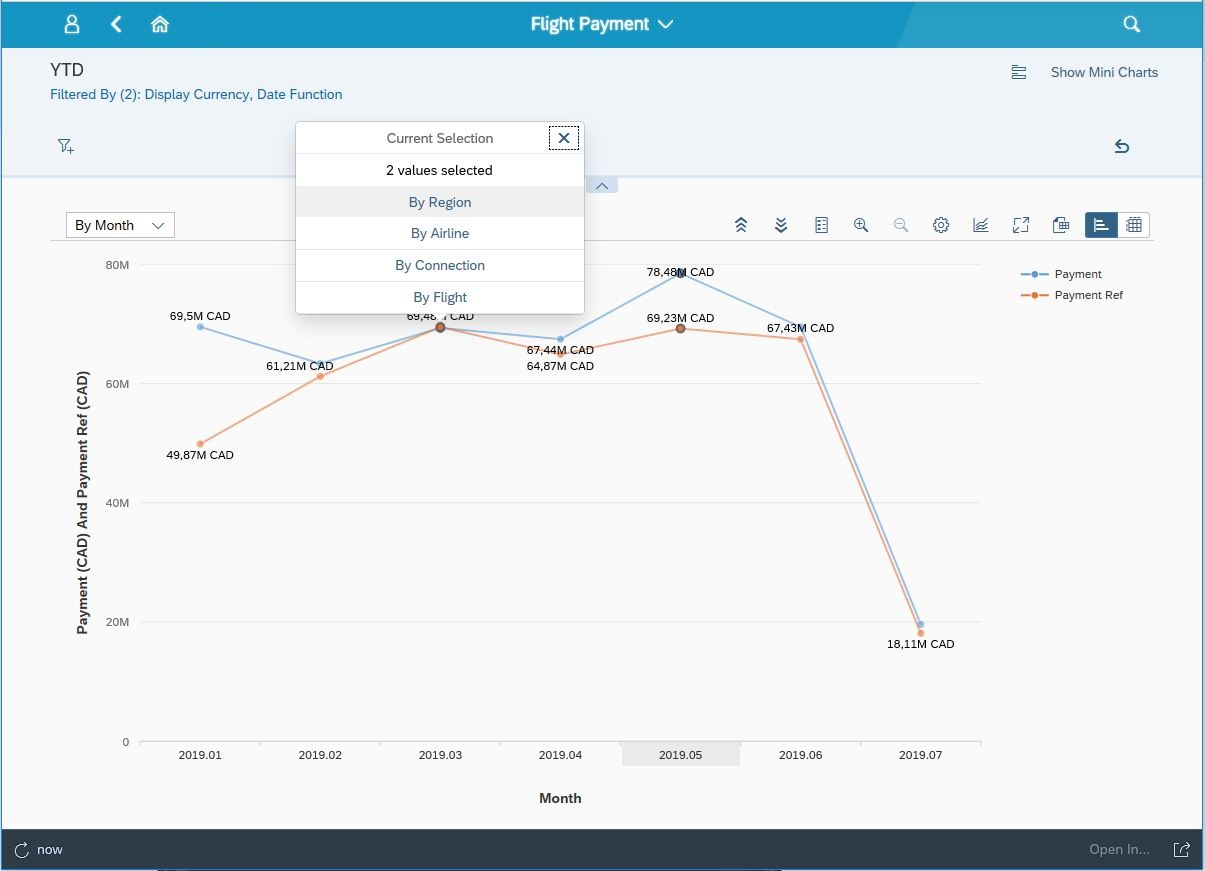Zoom in on the chart
Image resolution: width=1205 pixels, height=871 pixels.
[x=861, y=224]
